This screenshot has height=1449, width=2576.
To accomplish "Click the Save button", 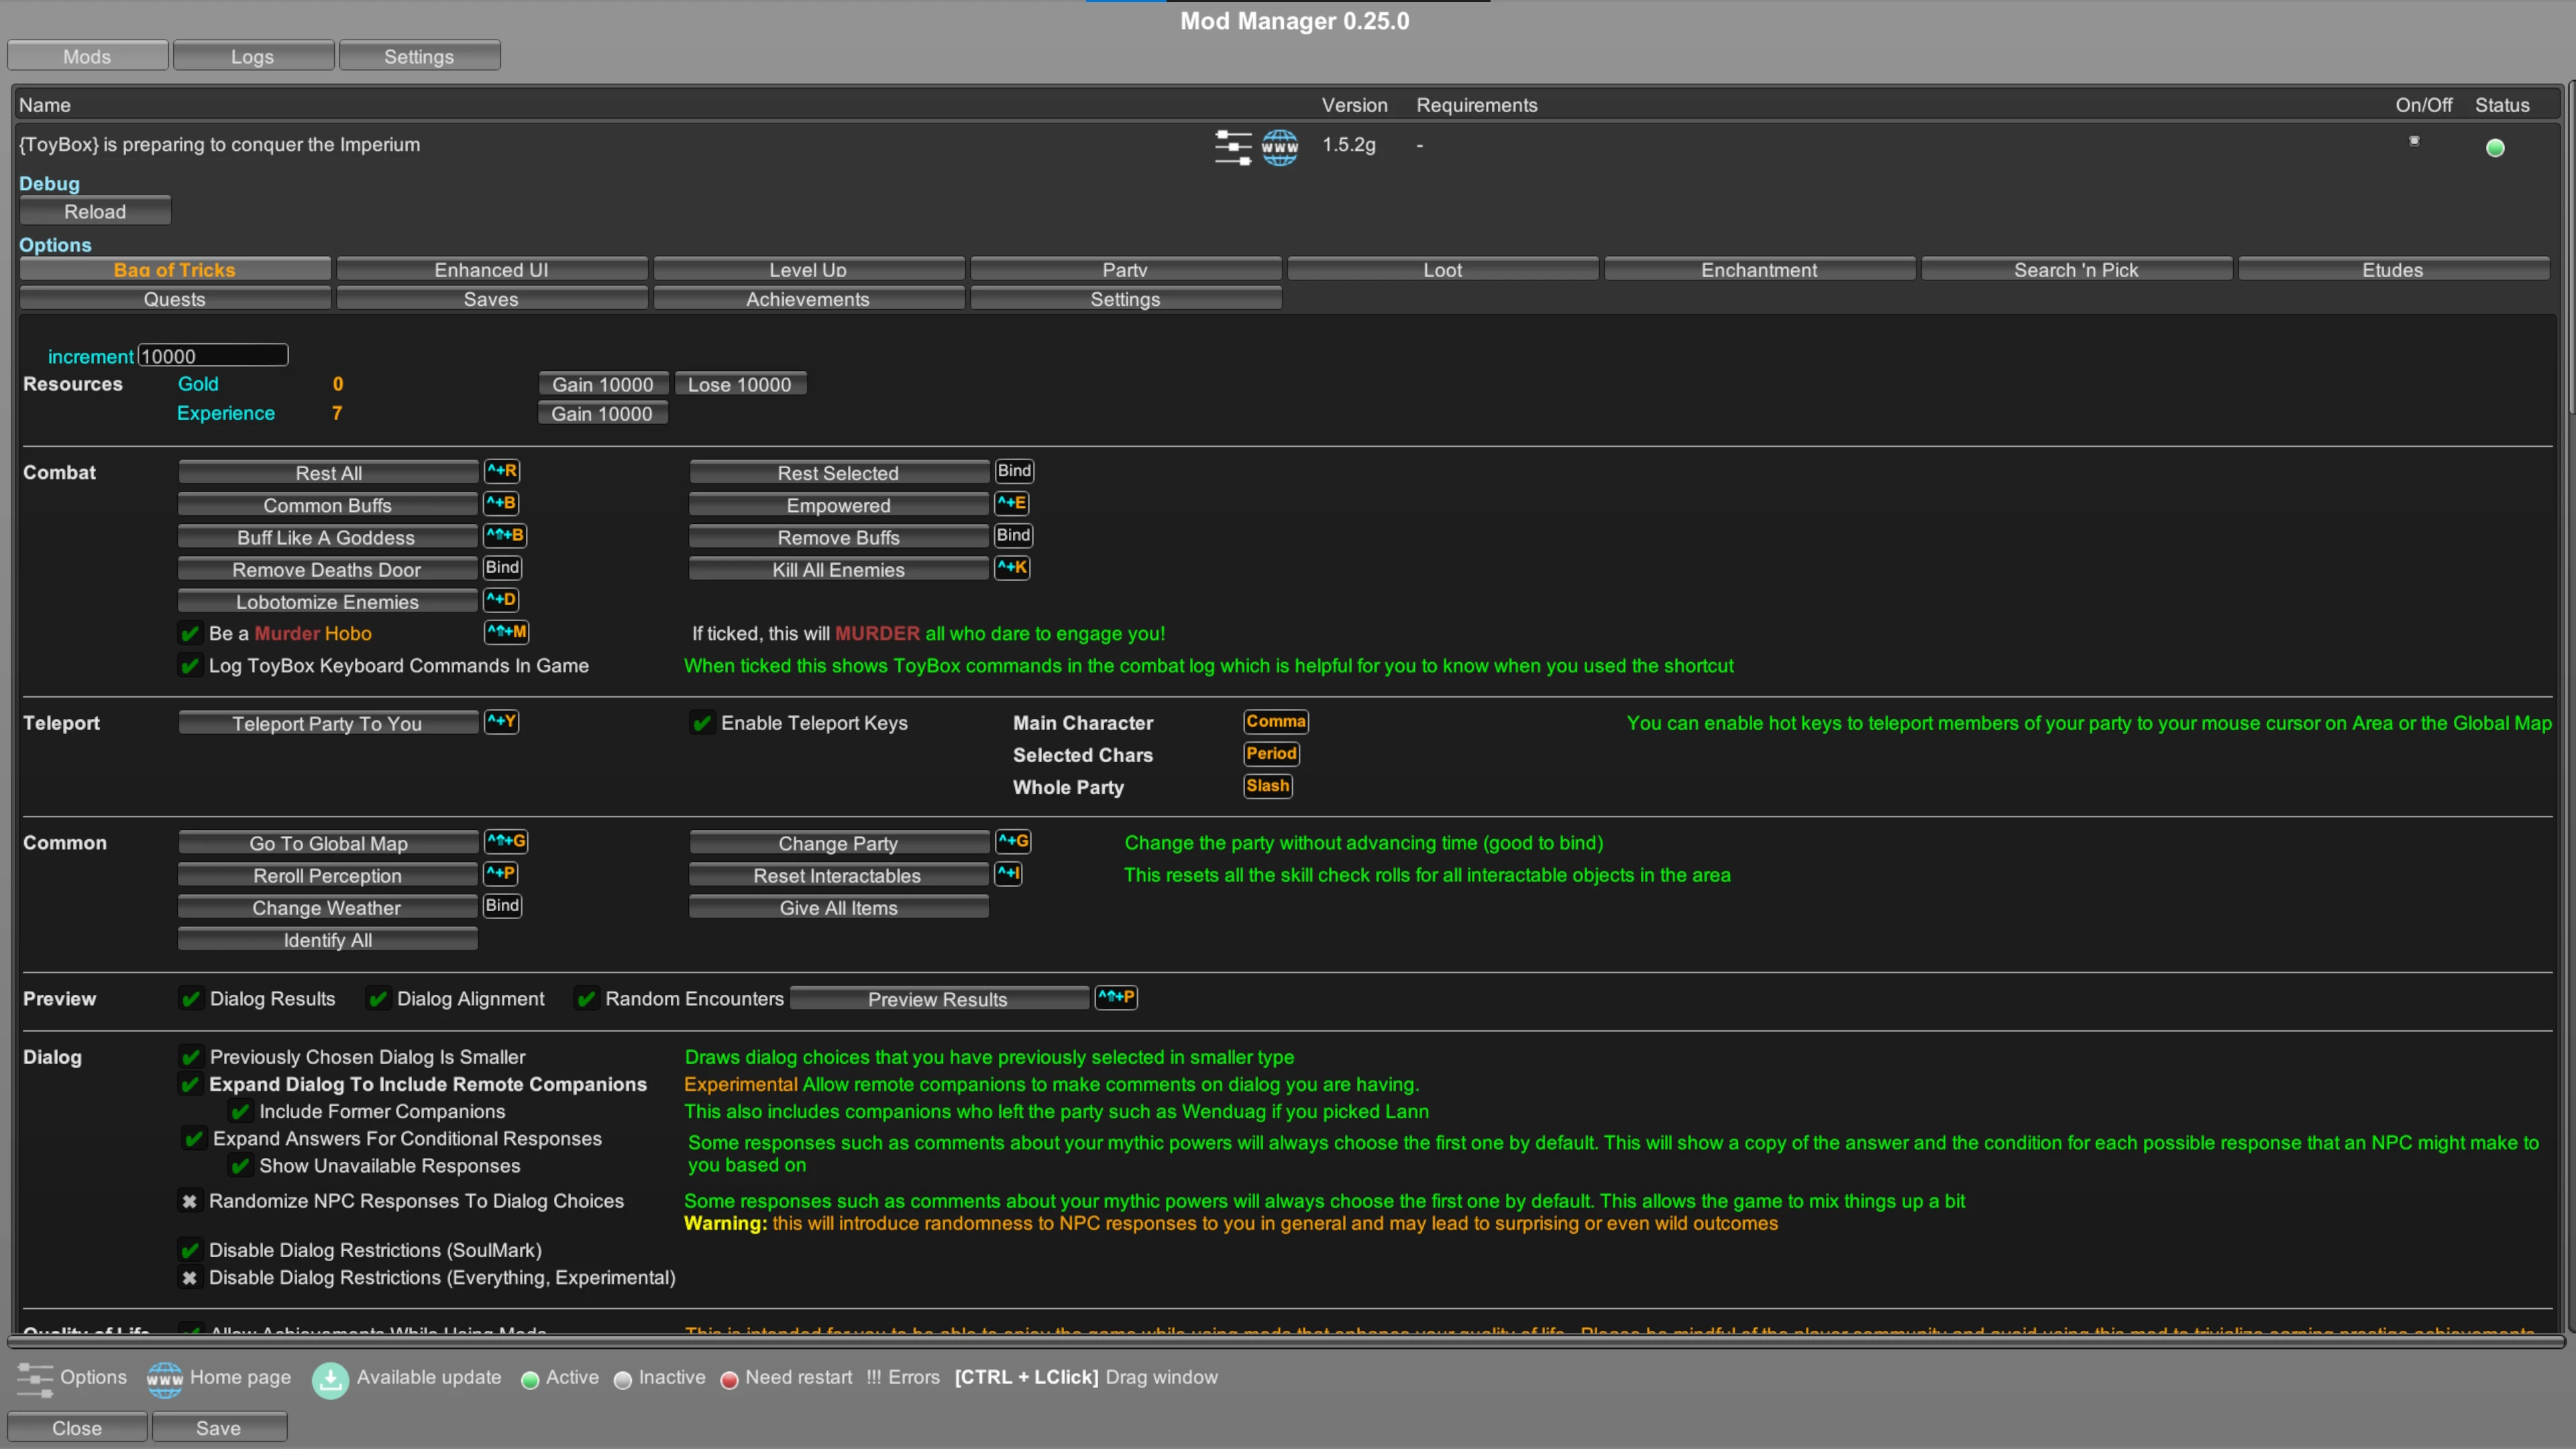I will pyautogui.click(x=219, y=1427).
